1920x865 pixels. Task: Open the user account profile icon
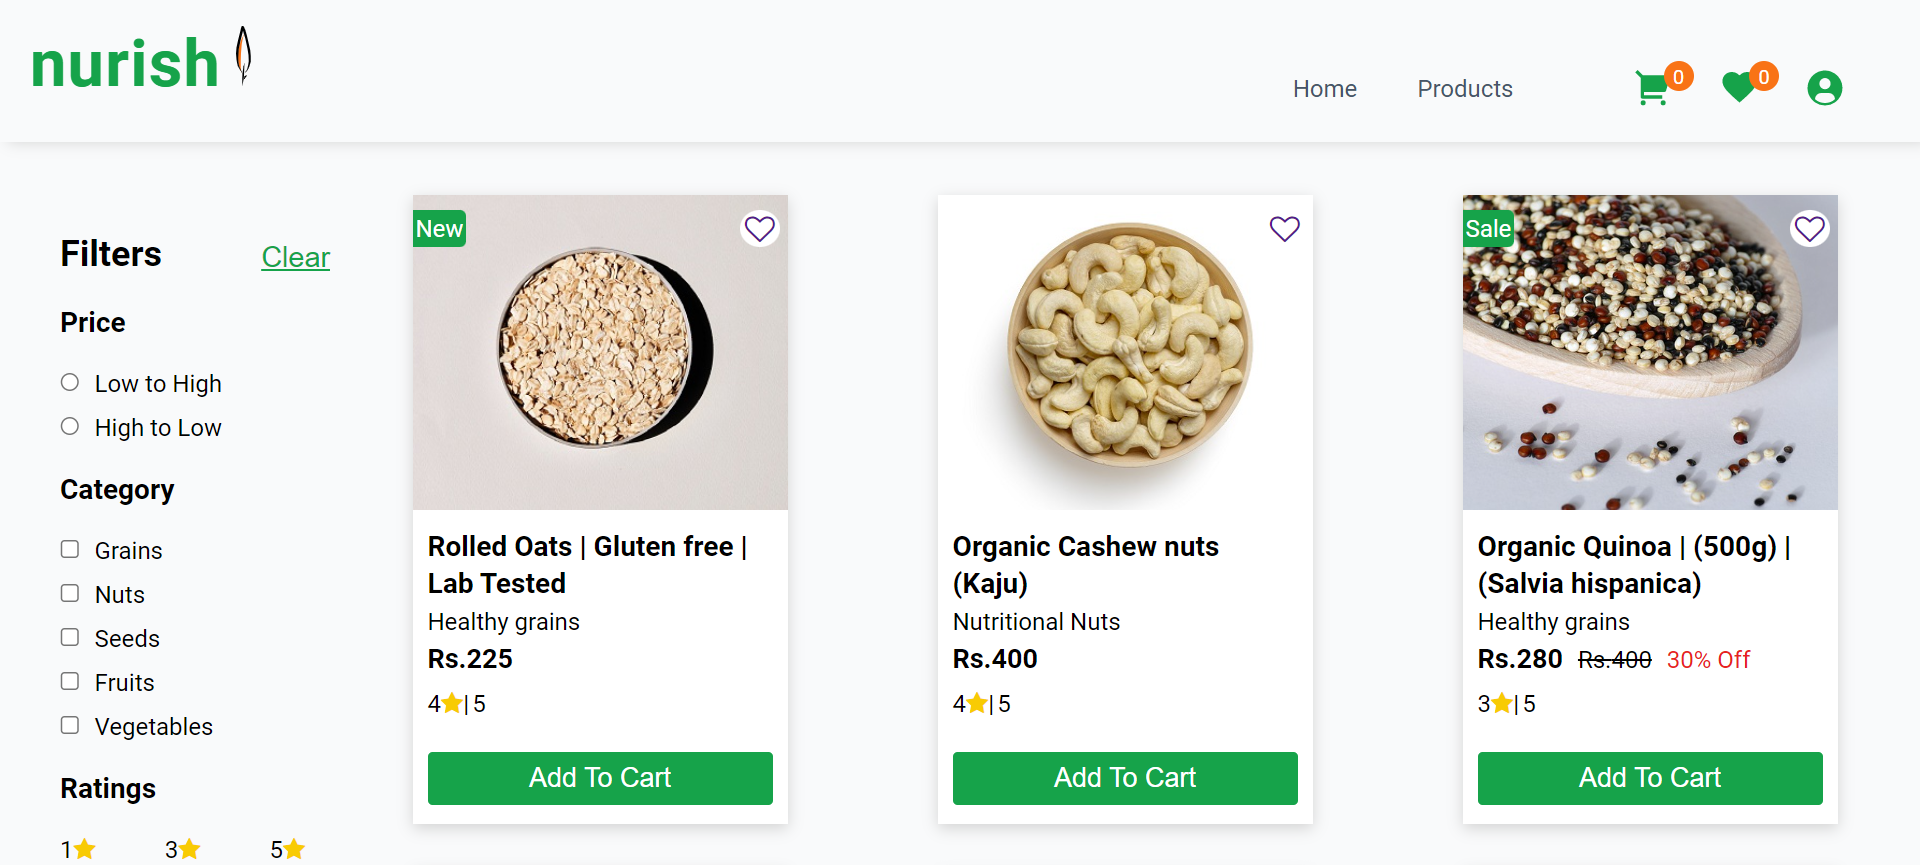click(1825, 88)
